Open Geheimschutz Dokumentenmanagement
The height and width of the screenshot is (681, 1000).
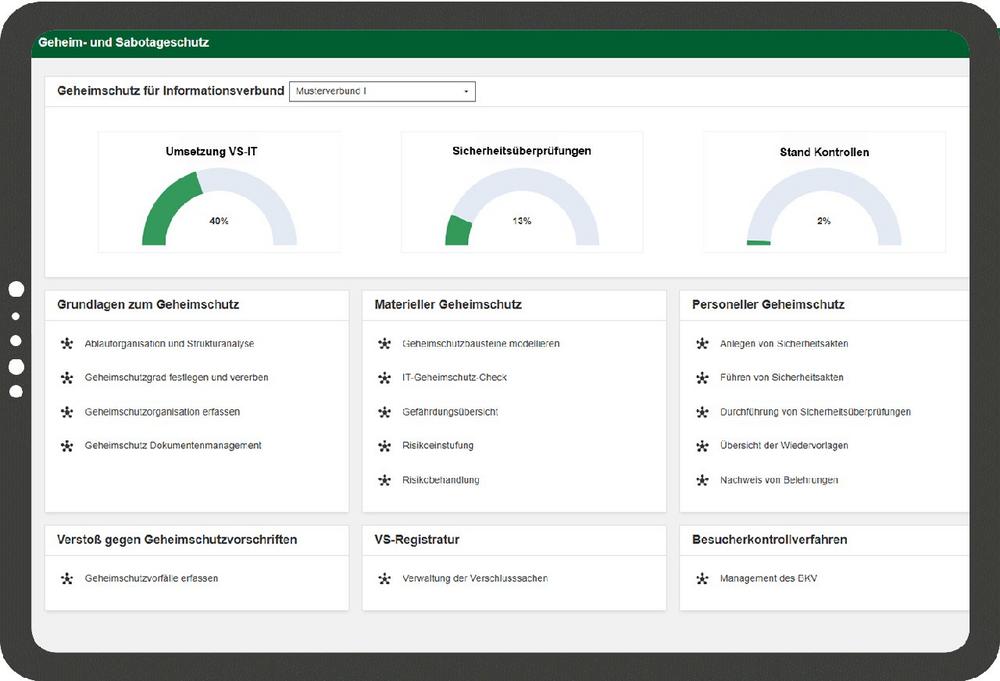(173, 446)
